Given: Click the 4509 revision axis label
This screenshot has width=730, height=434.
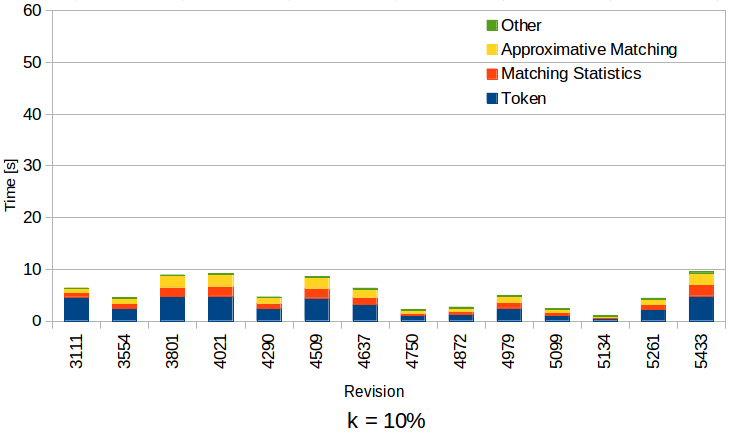Looking at the screenshot, I should [318, 355].
